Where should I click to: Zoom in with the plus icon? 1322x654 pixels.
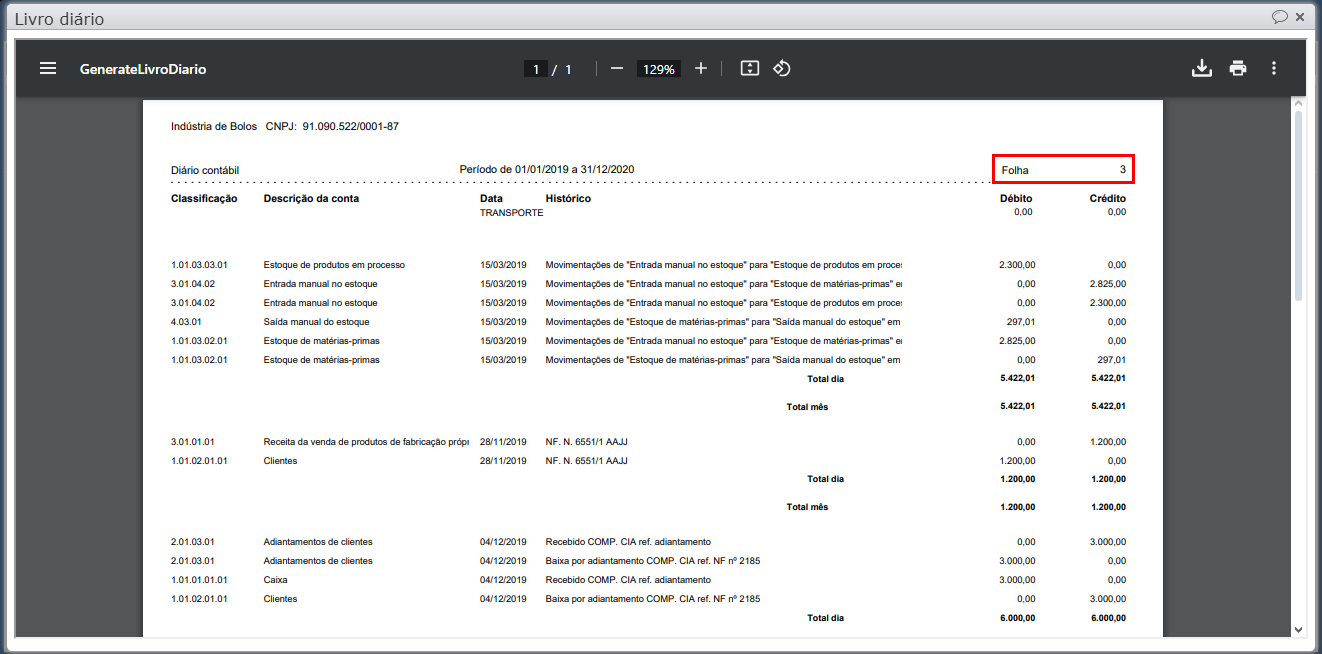701,69
